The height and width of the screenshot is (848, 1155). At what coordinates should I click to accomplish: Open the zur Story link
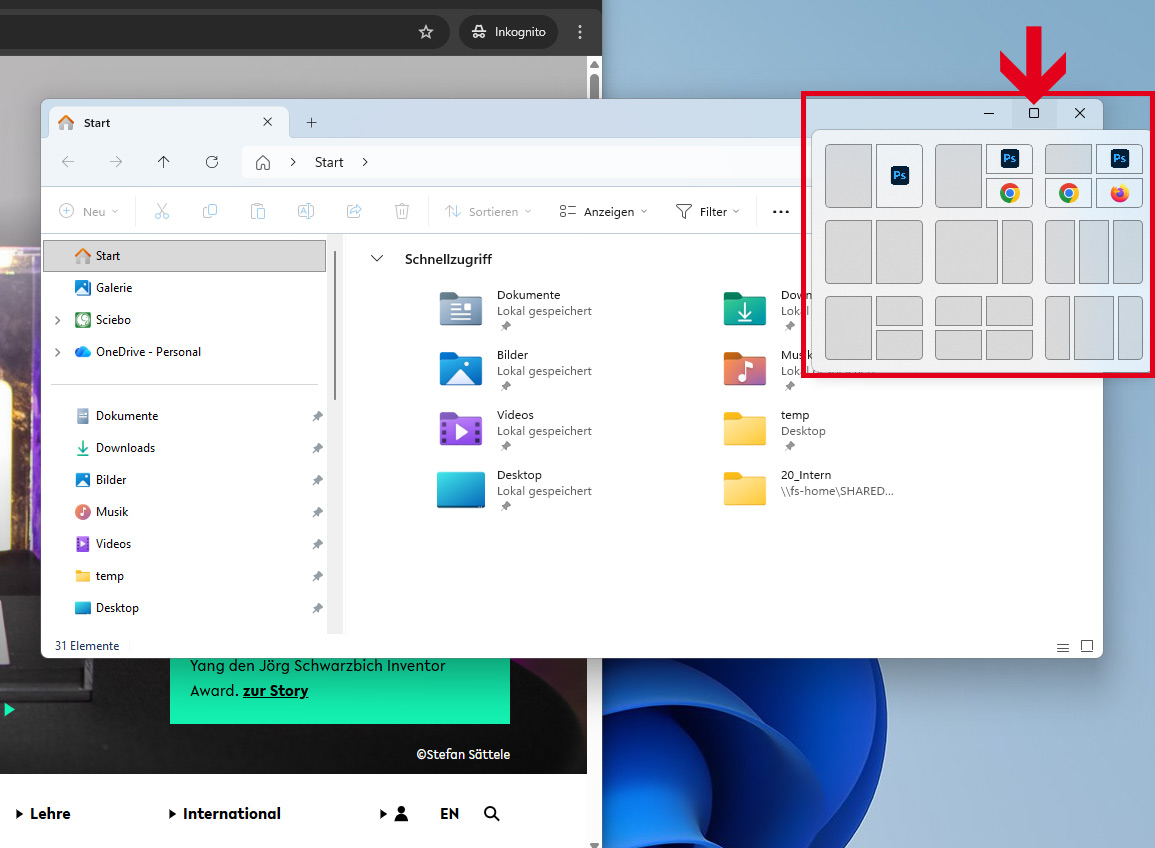pyautogui.click(x=275, y=691)
